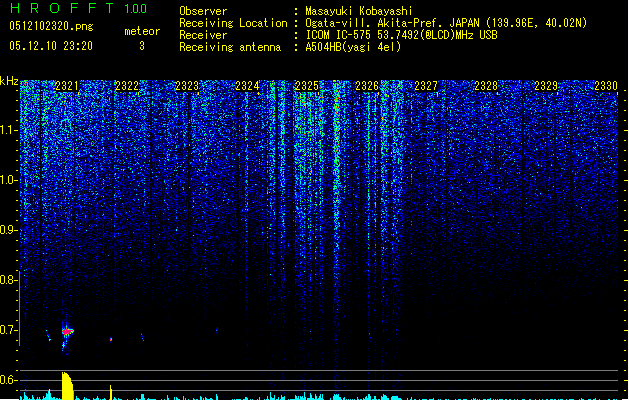
Task: Click the 1.0 kHz axis label
Action: pyautogui.click(x=8, y=180)
